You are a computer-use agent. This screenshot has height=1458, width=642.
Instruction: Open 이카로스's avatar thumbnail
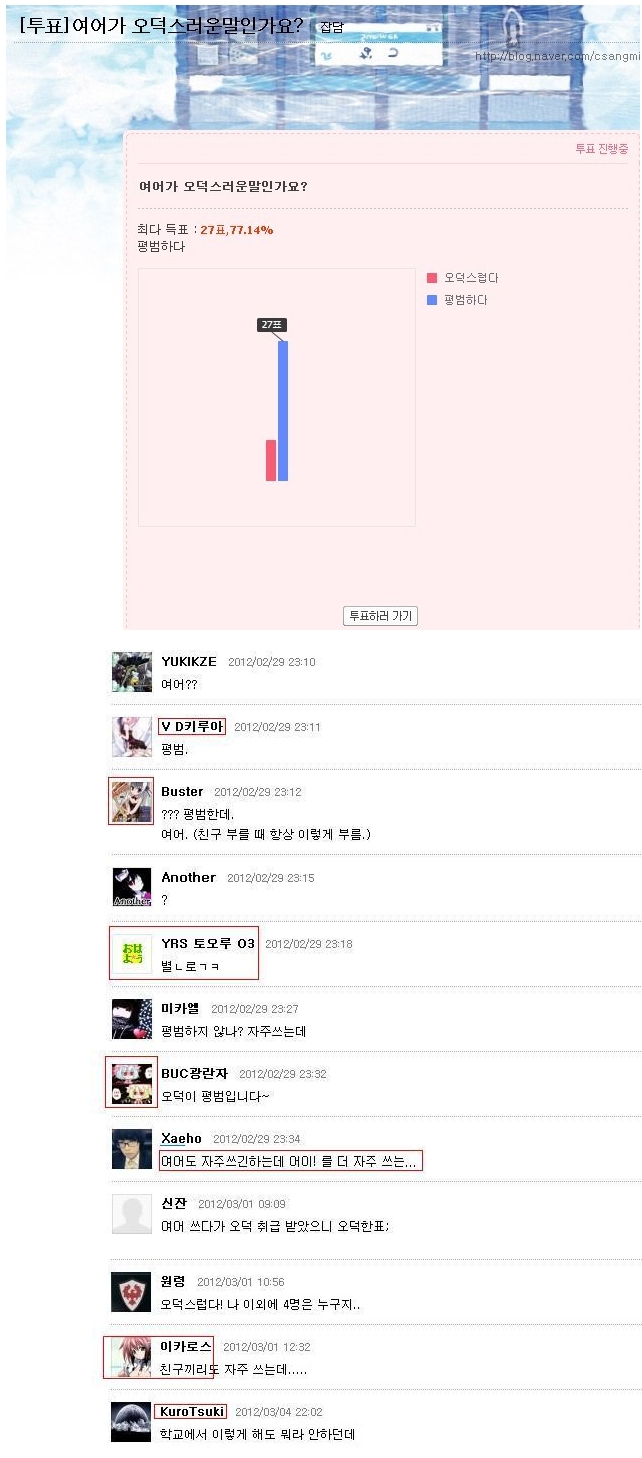point(132,1357)
